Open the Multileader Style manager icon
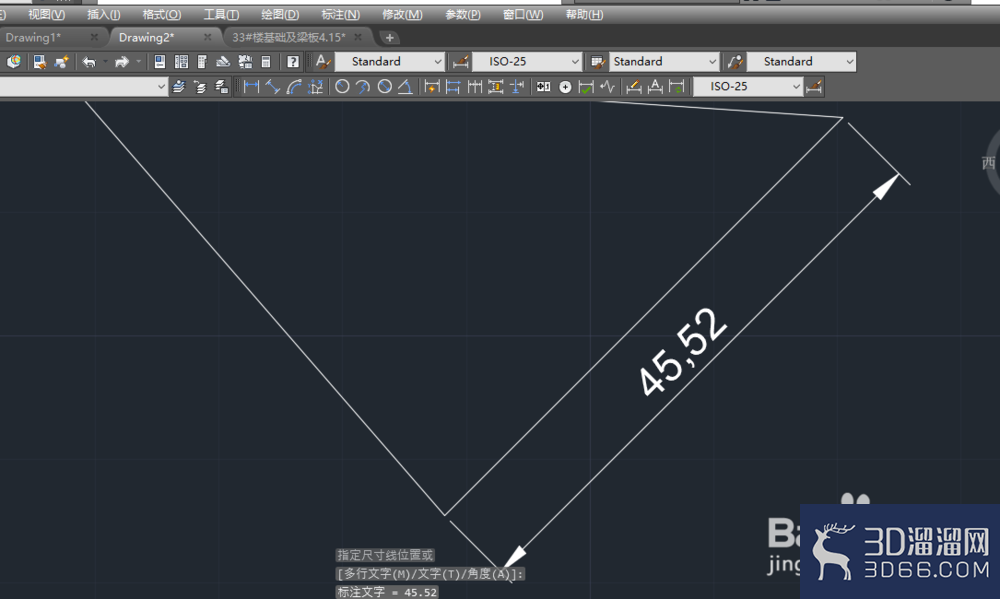The width and height of the screenshot is (1000, 599). tap(735, 62)
